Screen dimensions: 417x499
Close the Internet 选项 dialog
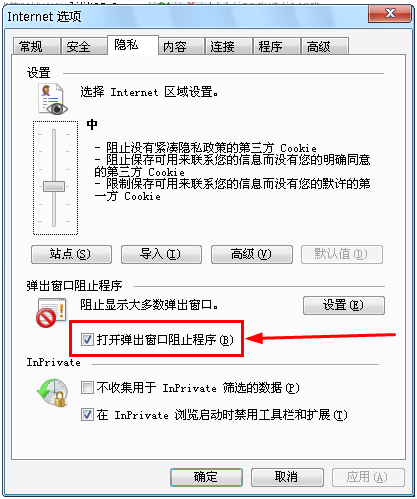(x=390, y=14)
